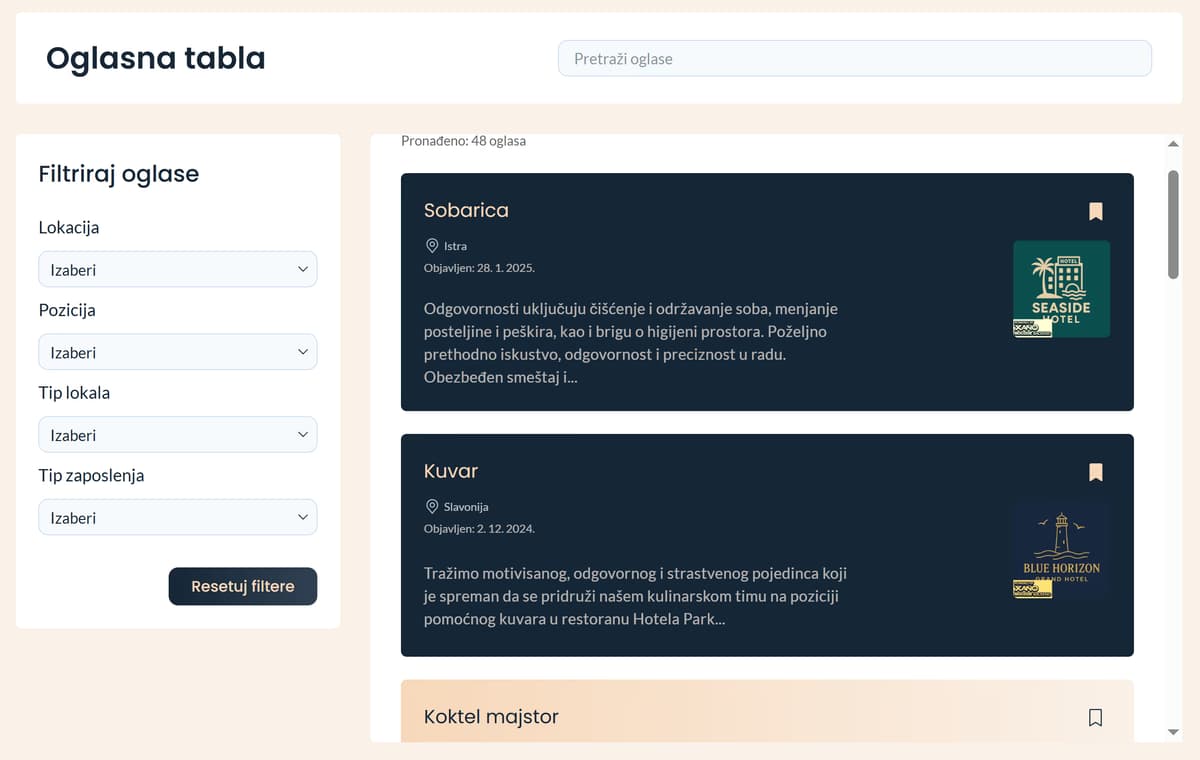Click the listings scrollbar thumb
The width and height of the screenshot is (1200, 760).
pyautogui.click(x=1173, y=224)
